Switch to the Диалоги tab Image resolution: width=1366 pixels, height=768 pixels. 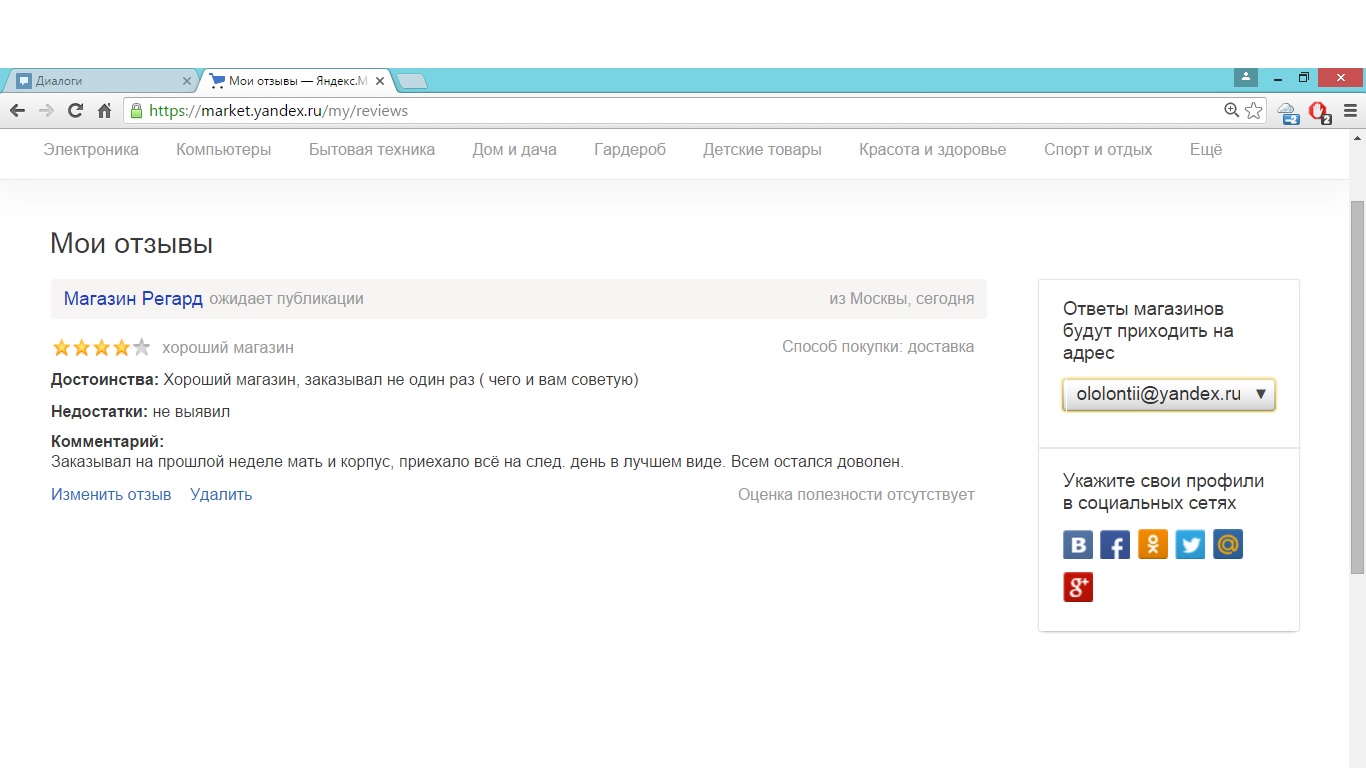pyautogui.click(x=102, y=81)
